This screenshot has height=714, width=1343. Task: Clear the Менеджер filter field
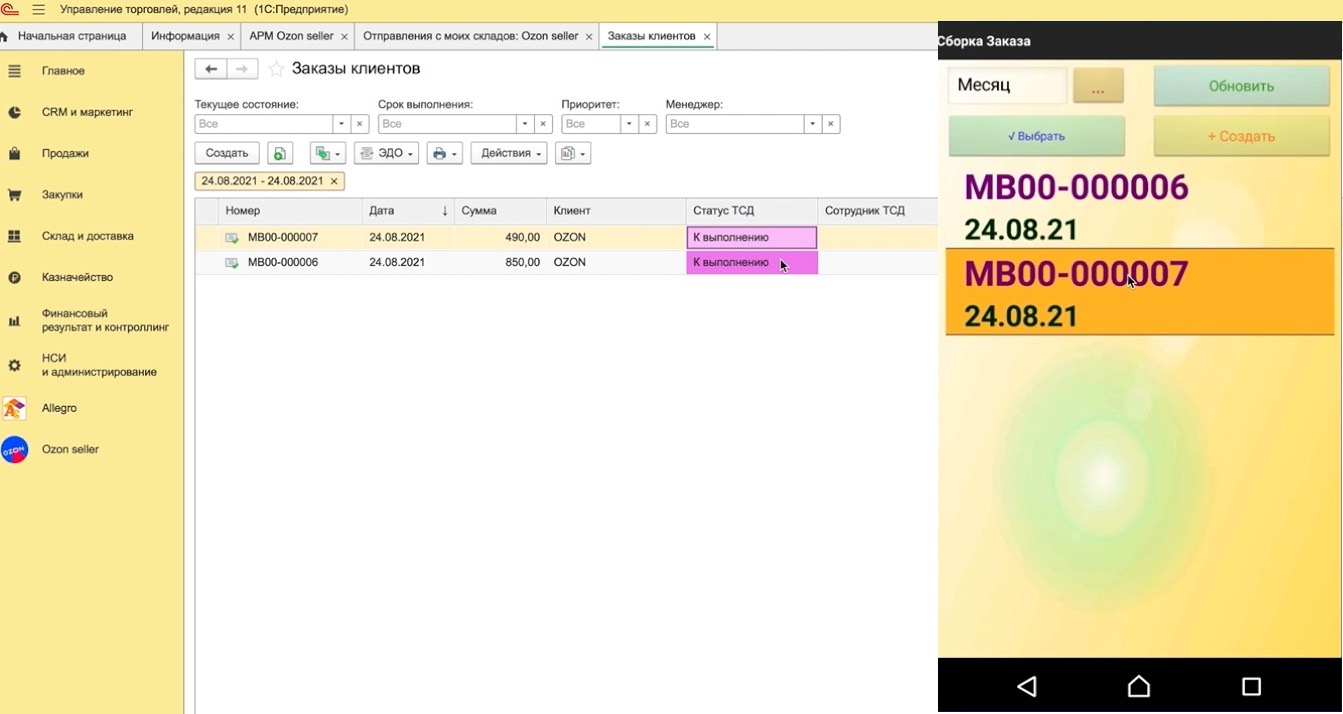tap(831, 124)
